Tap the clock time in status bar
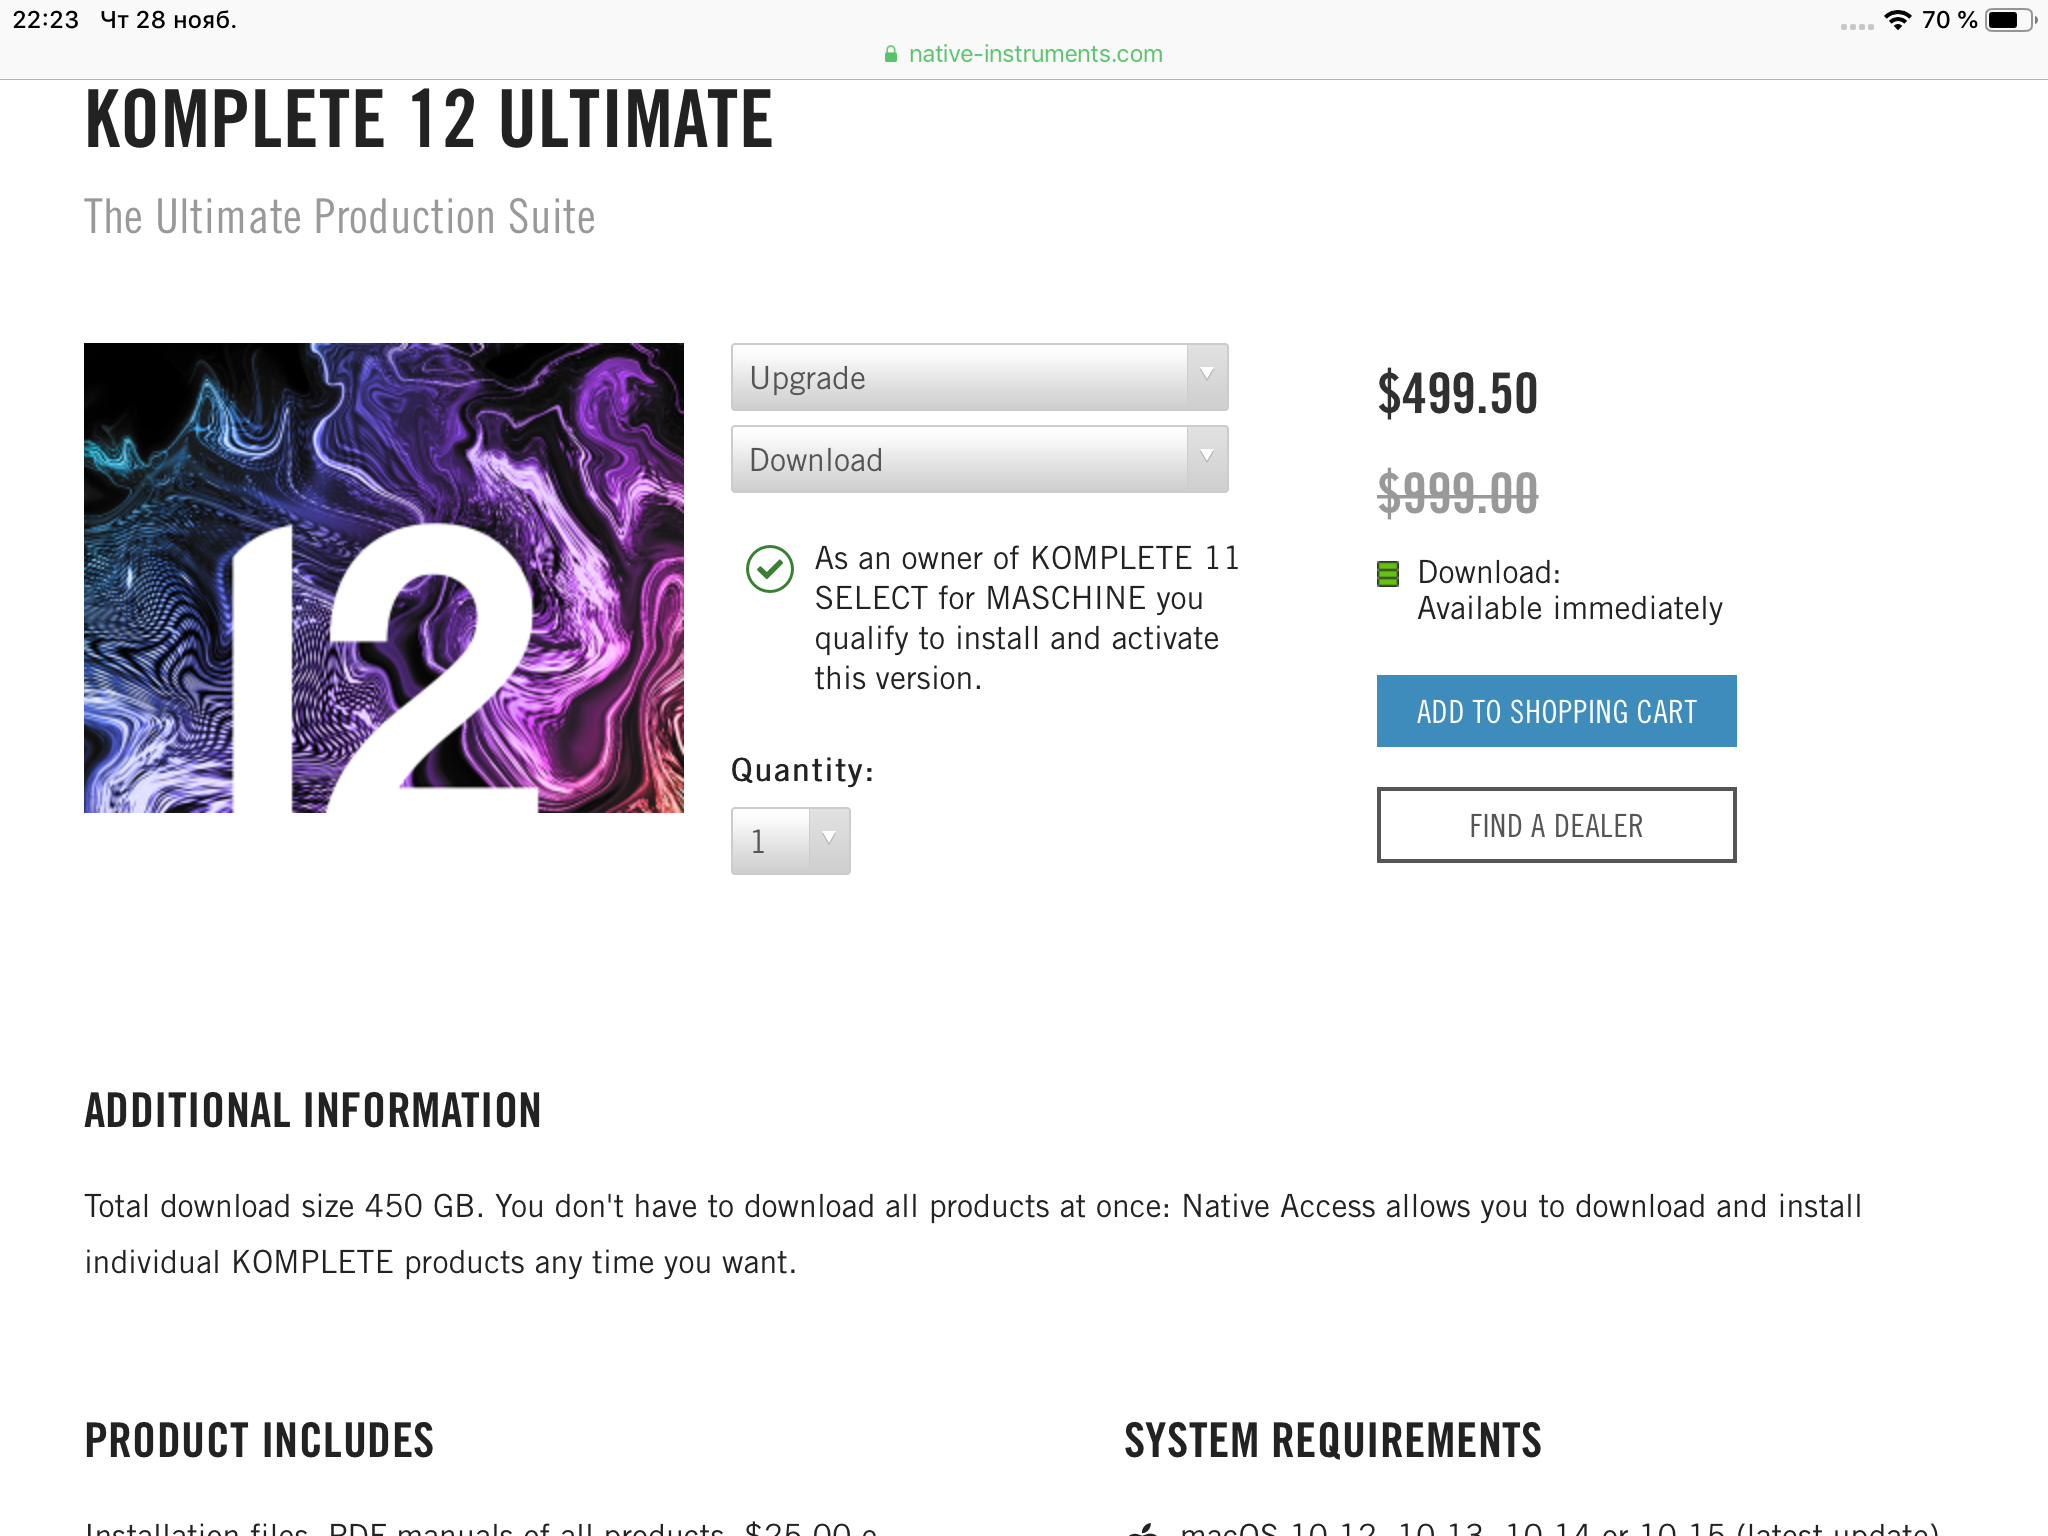 46,20
